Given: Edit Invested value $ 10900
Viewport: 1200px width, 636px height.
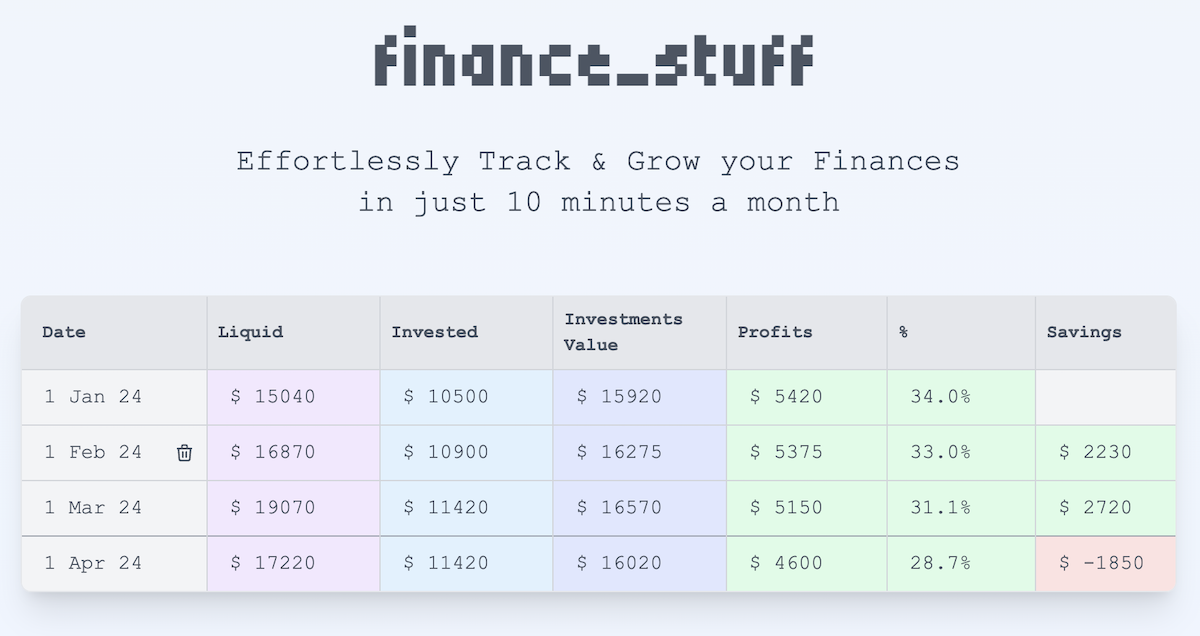Looking at the screenshot, I should click(x=467, y=453).
